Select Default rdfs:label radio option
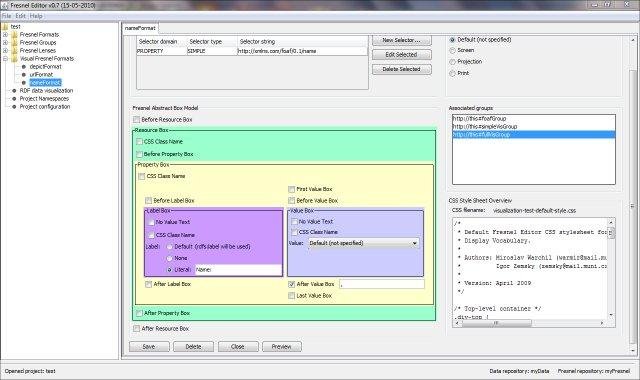The image size is (640, 380). pos(169,247)
